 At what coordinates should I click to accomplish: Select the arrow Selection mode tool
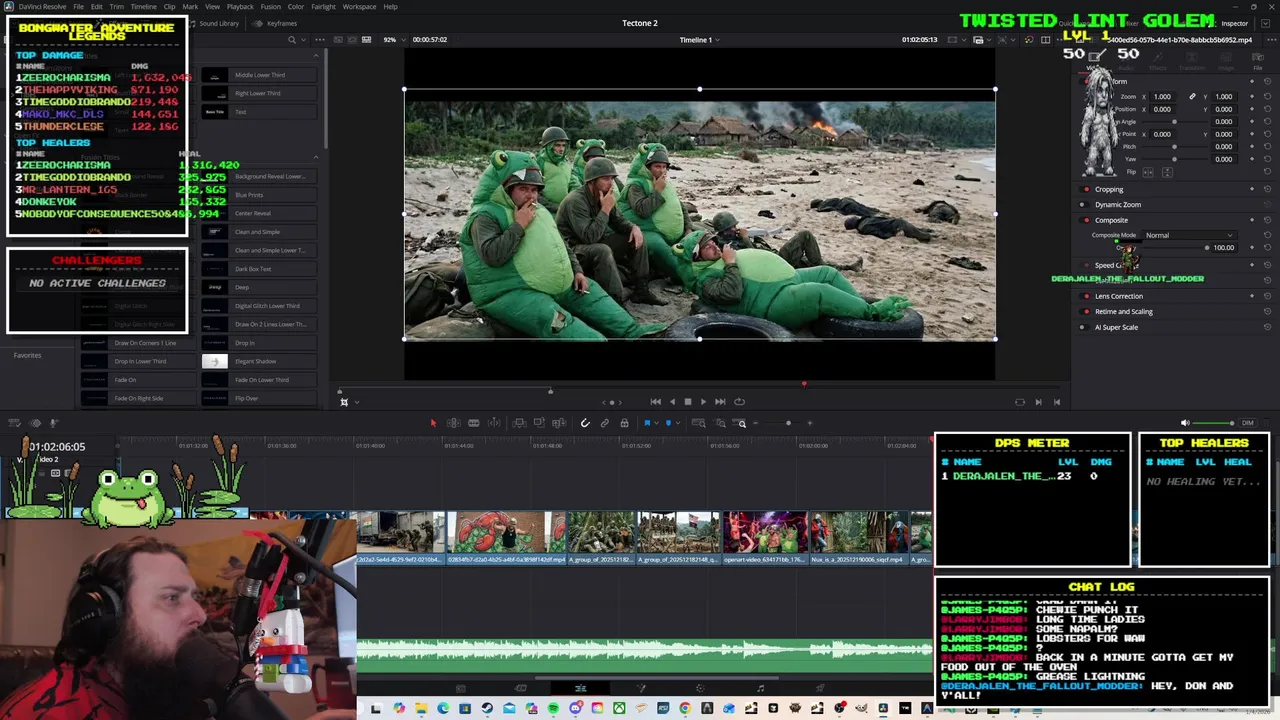tap(433, 423)
